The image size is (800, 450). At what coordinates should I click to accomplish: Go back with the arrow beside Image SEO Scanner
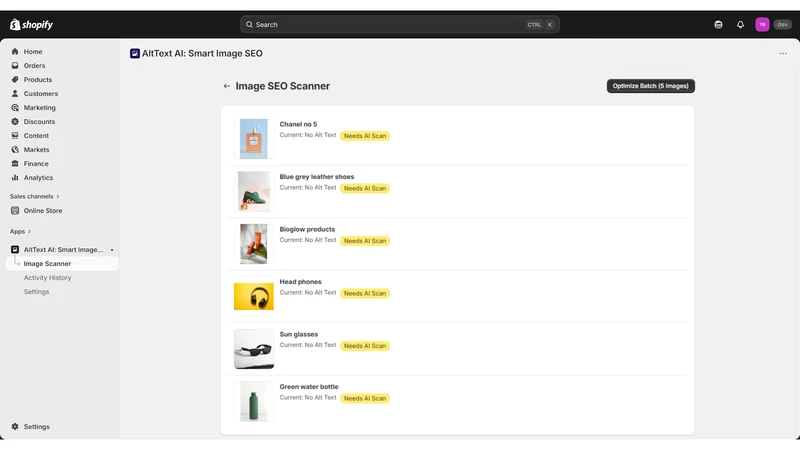(x=227, y=86)
